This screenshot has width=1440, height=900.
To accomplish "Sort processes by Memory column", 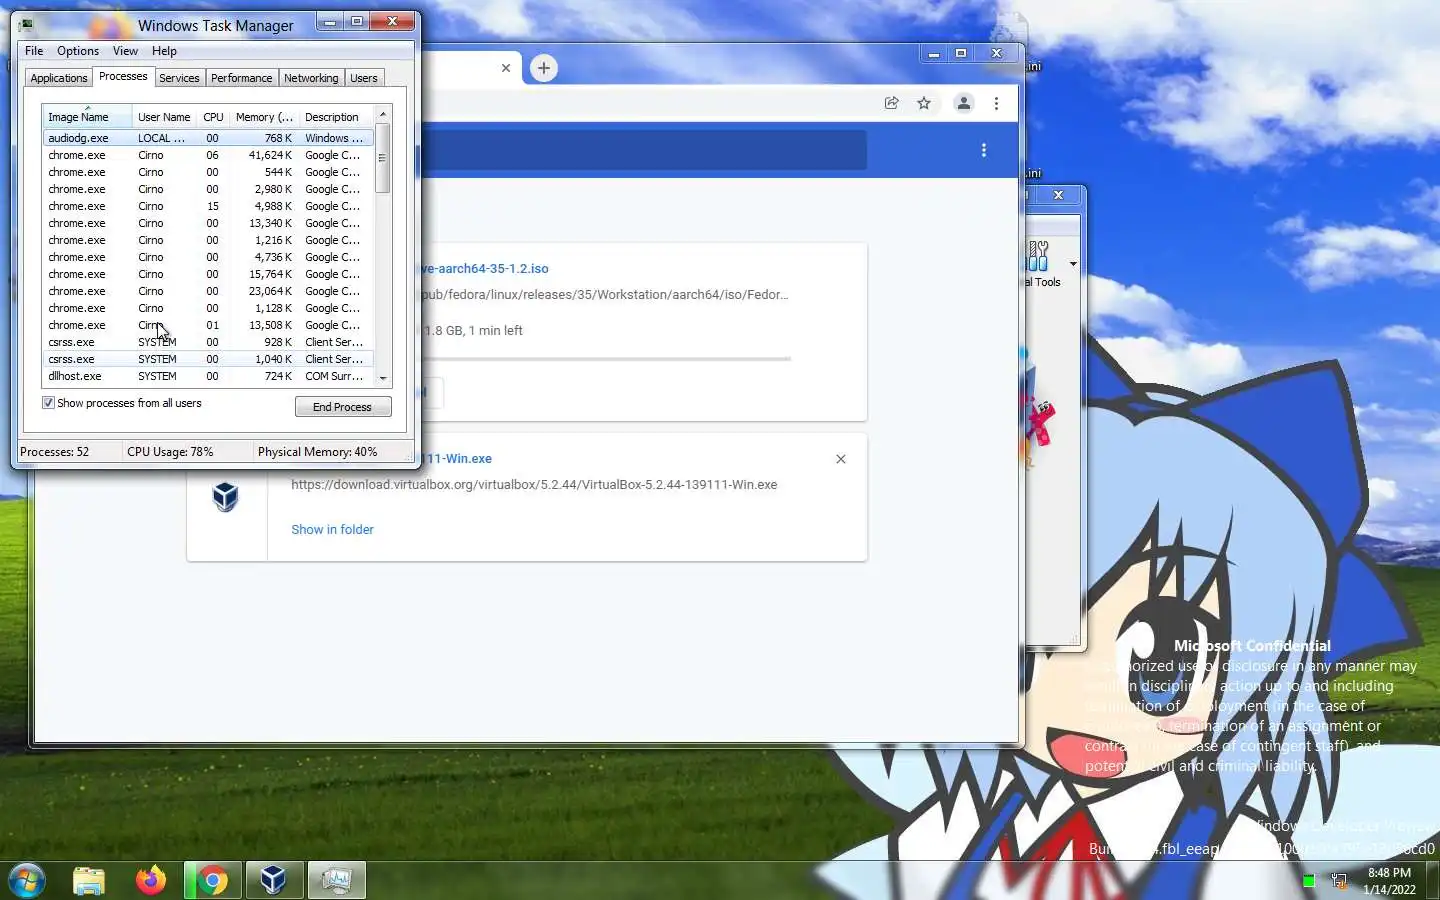I will [x=264, y=117].
